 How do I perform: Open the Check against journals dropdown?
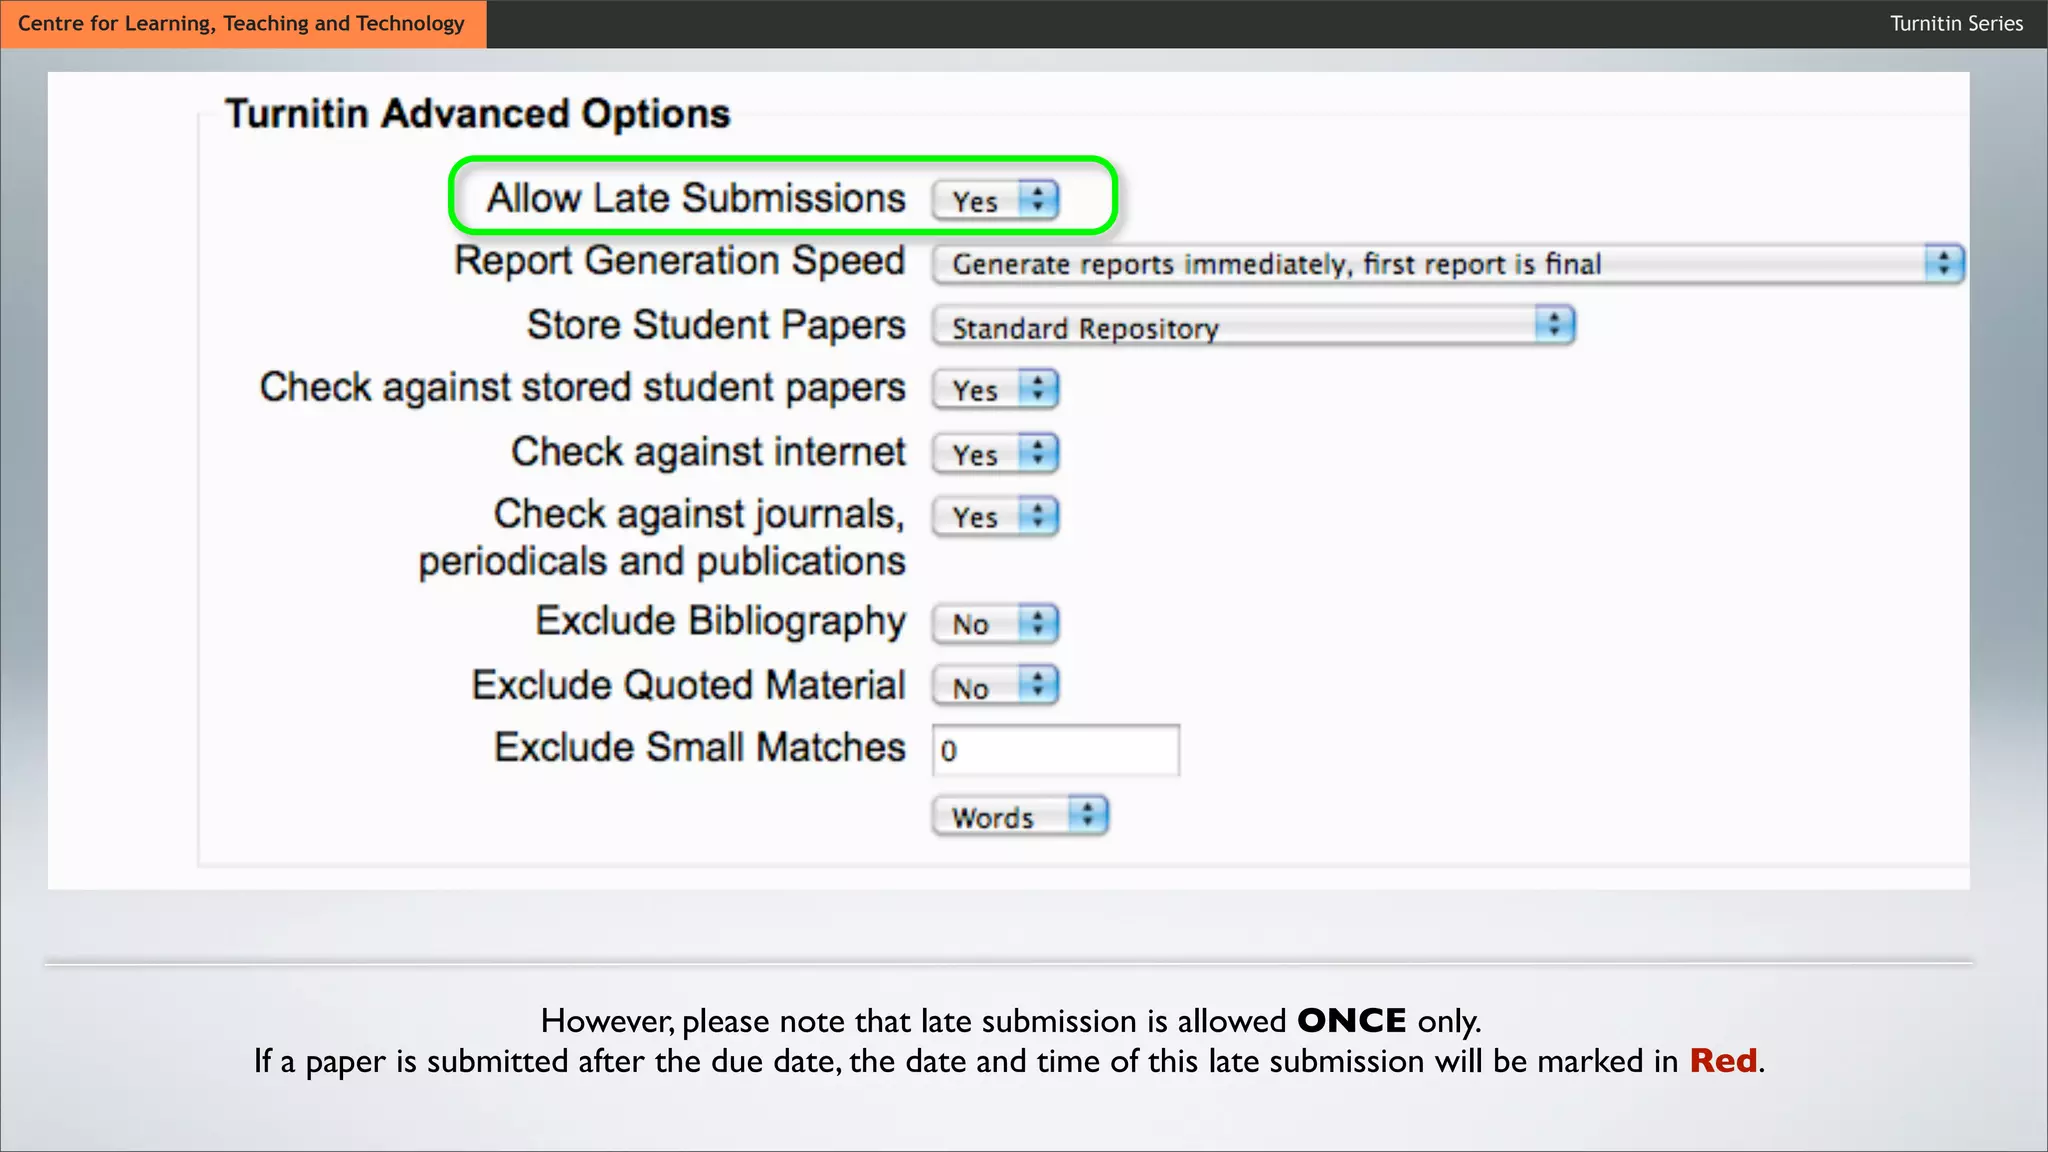[x=993, y=517]
